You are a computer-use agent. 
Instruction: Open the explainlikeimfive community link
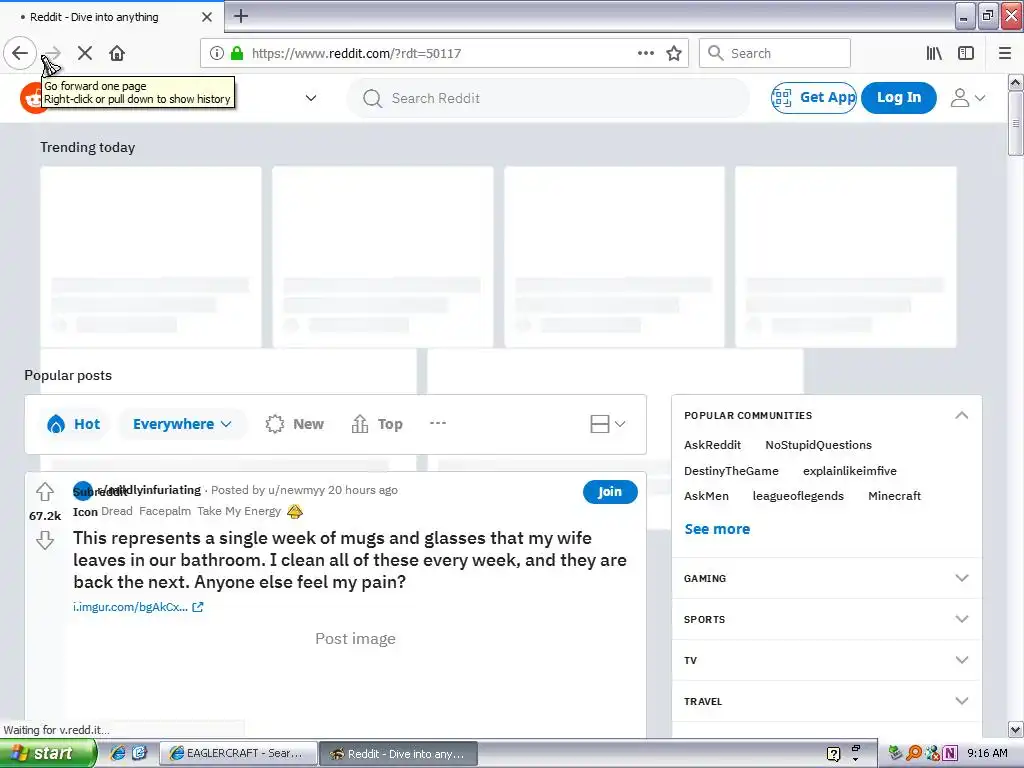850,471
